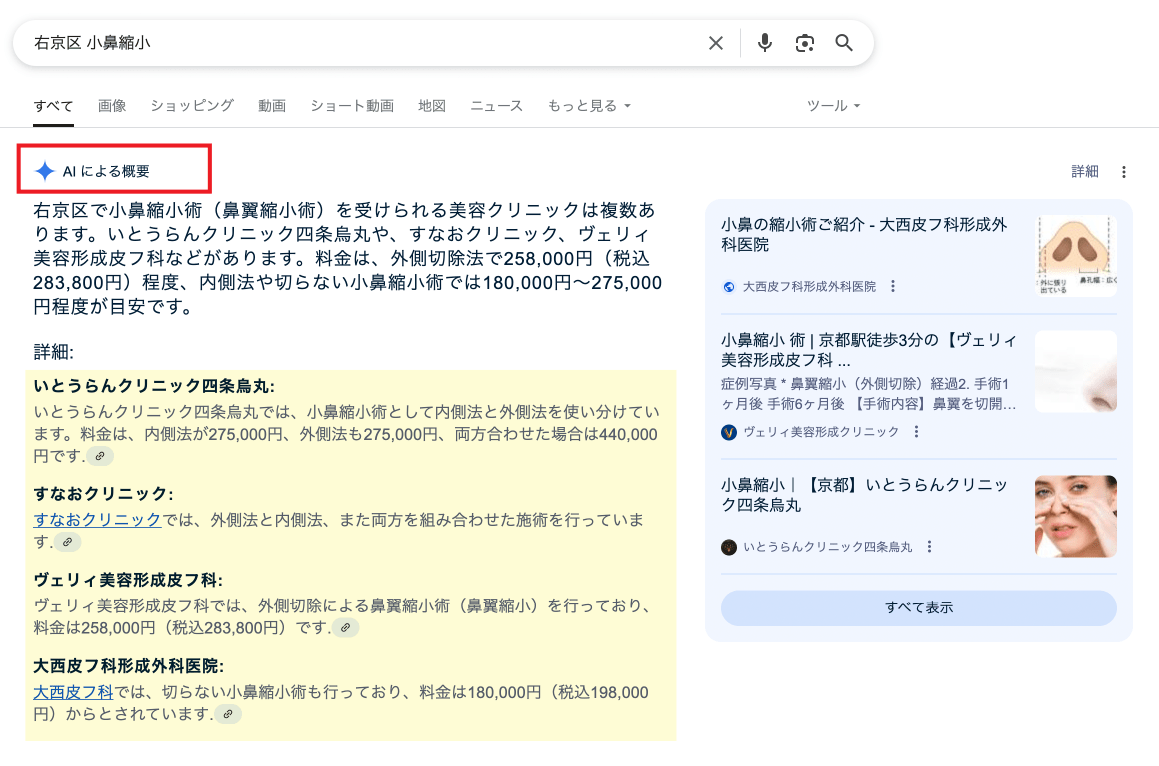
Task: Click the 詳細 link at top right
Action: click(1084, 172)
